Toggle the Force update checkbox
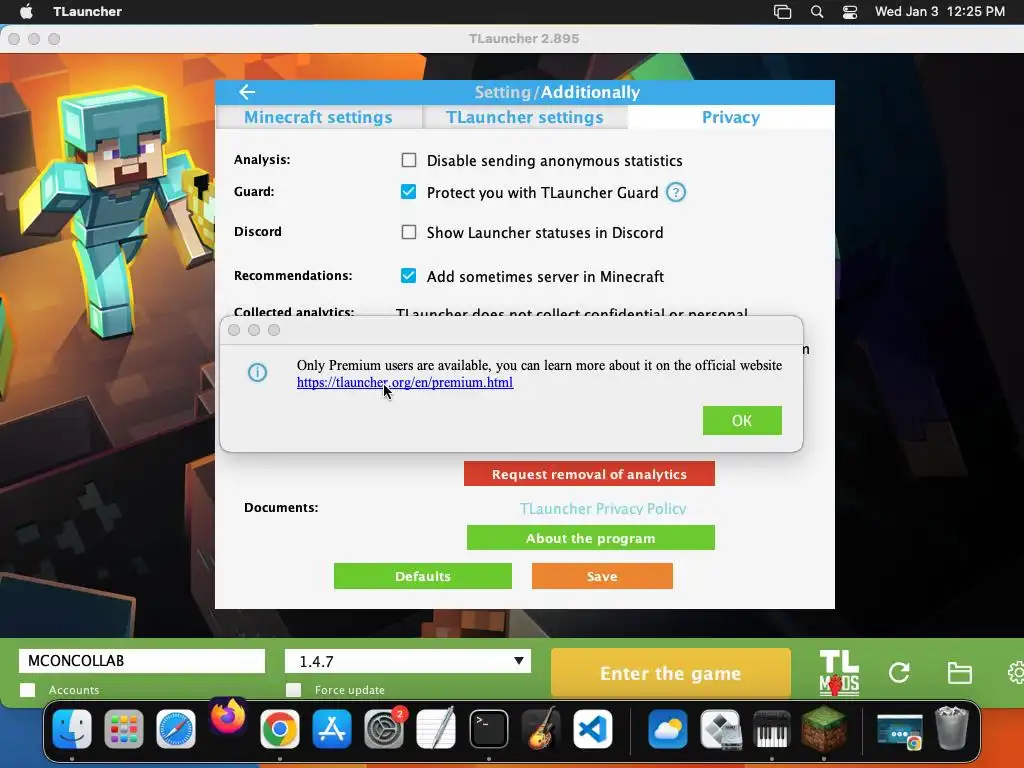The image size is (1024, 768). (294, 690)
